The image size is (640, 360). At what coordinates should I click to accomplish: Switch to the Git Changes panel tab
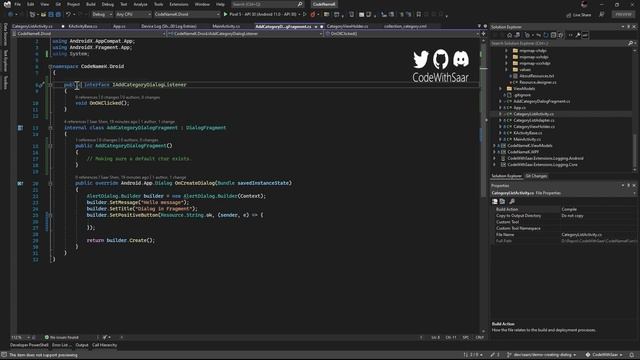point(536,176)
